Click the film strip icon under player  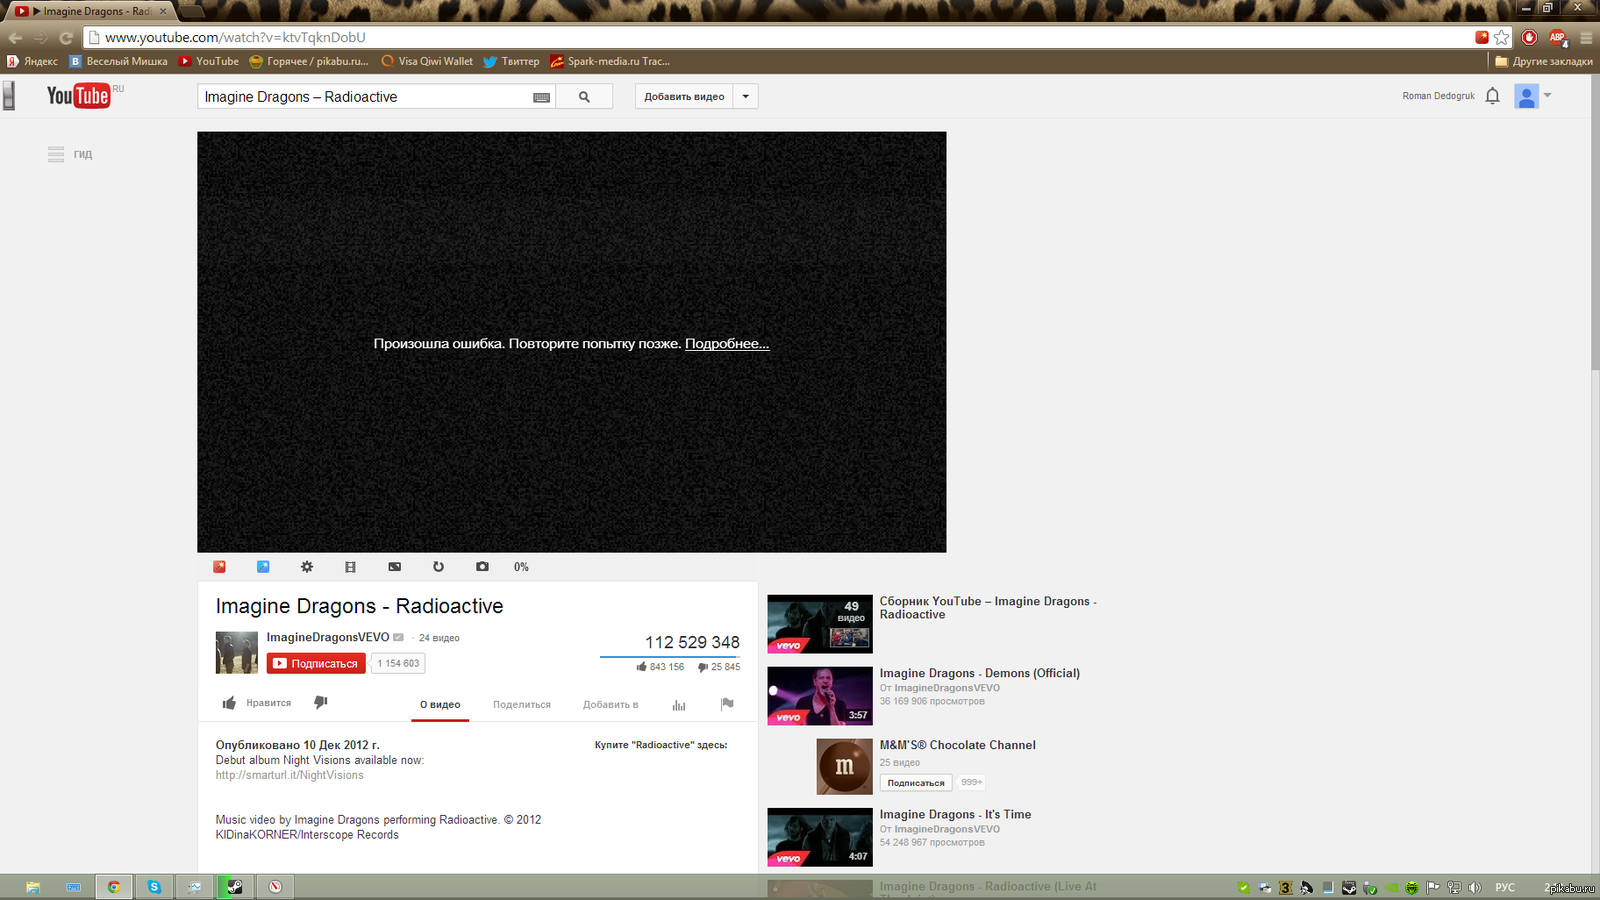pos(350,567)
